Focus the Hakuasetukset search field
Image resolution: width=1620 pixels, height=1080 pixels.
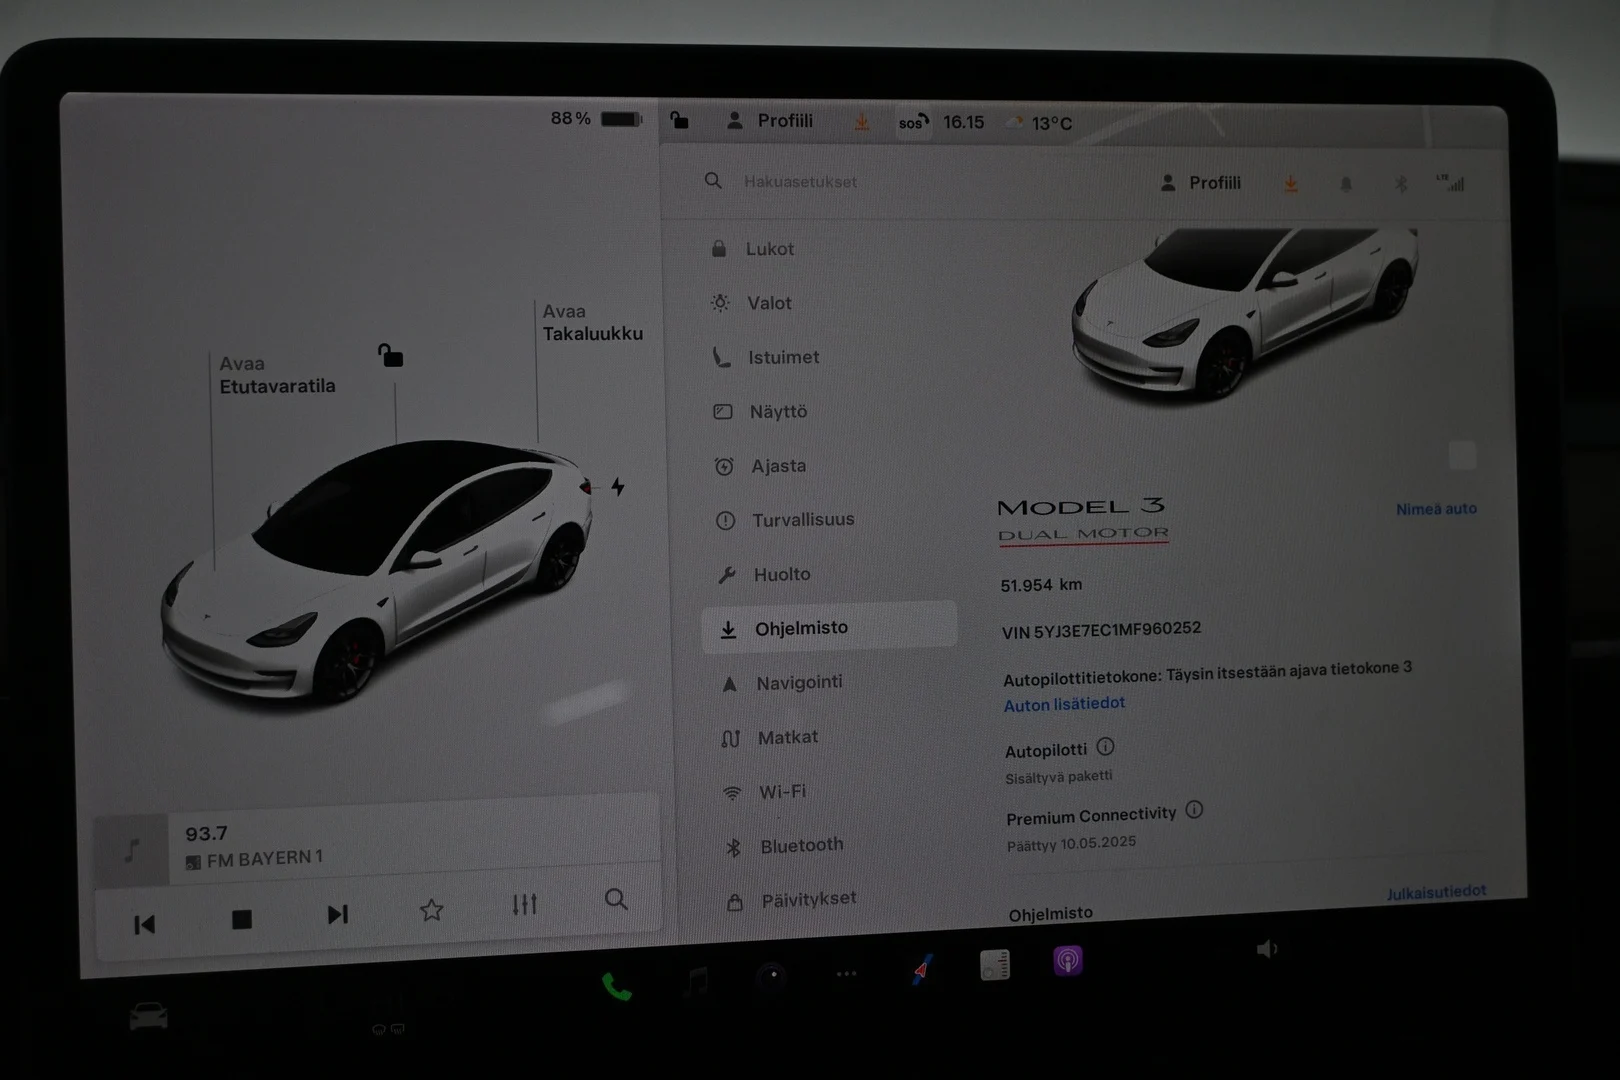(800, 182)
